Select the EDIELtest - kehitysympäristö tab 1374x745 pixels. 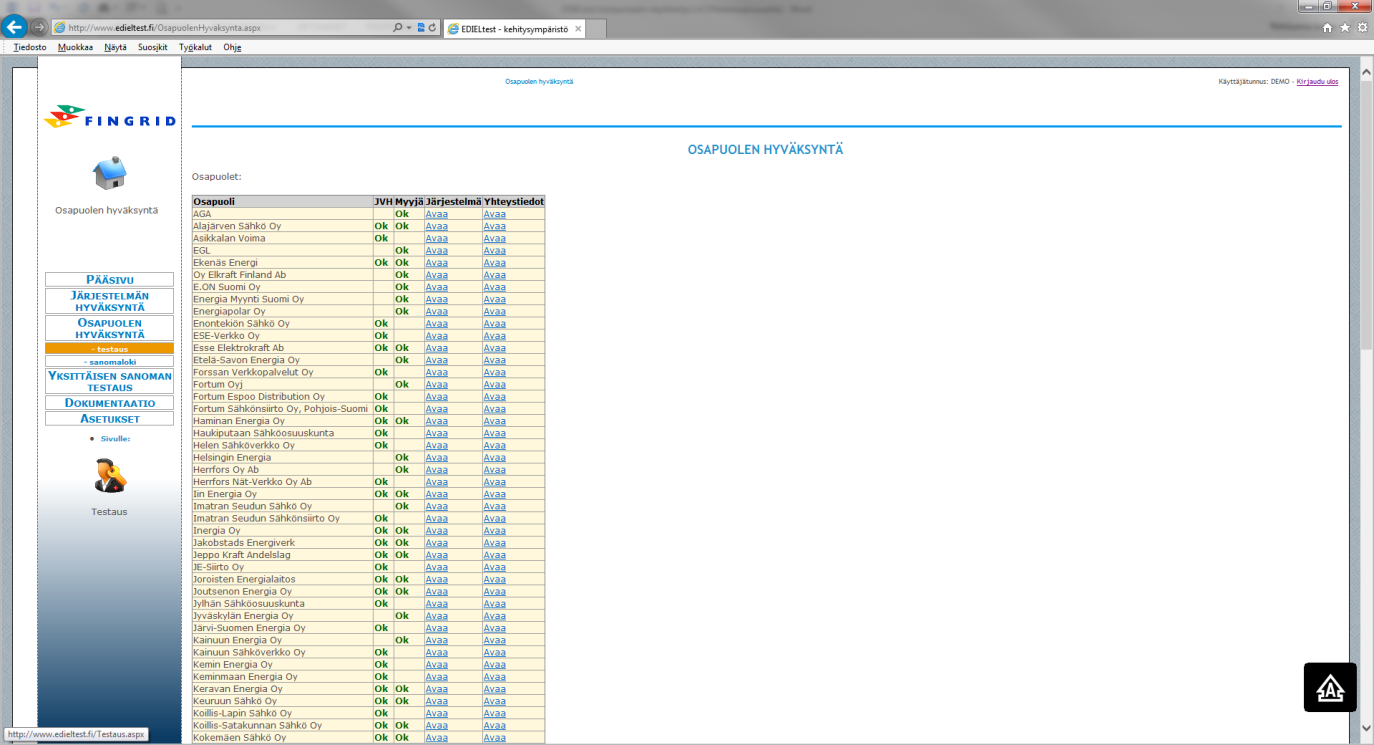pos(515,29)
